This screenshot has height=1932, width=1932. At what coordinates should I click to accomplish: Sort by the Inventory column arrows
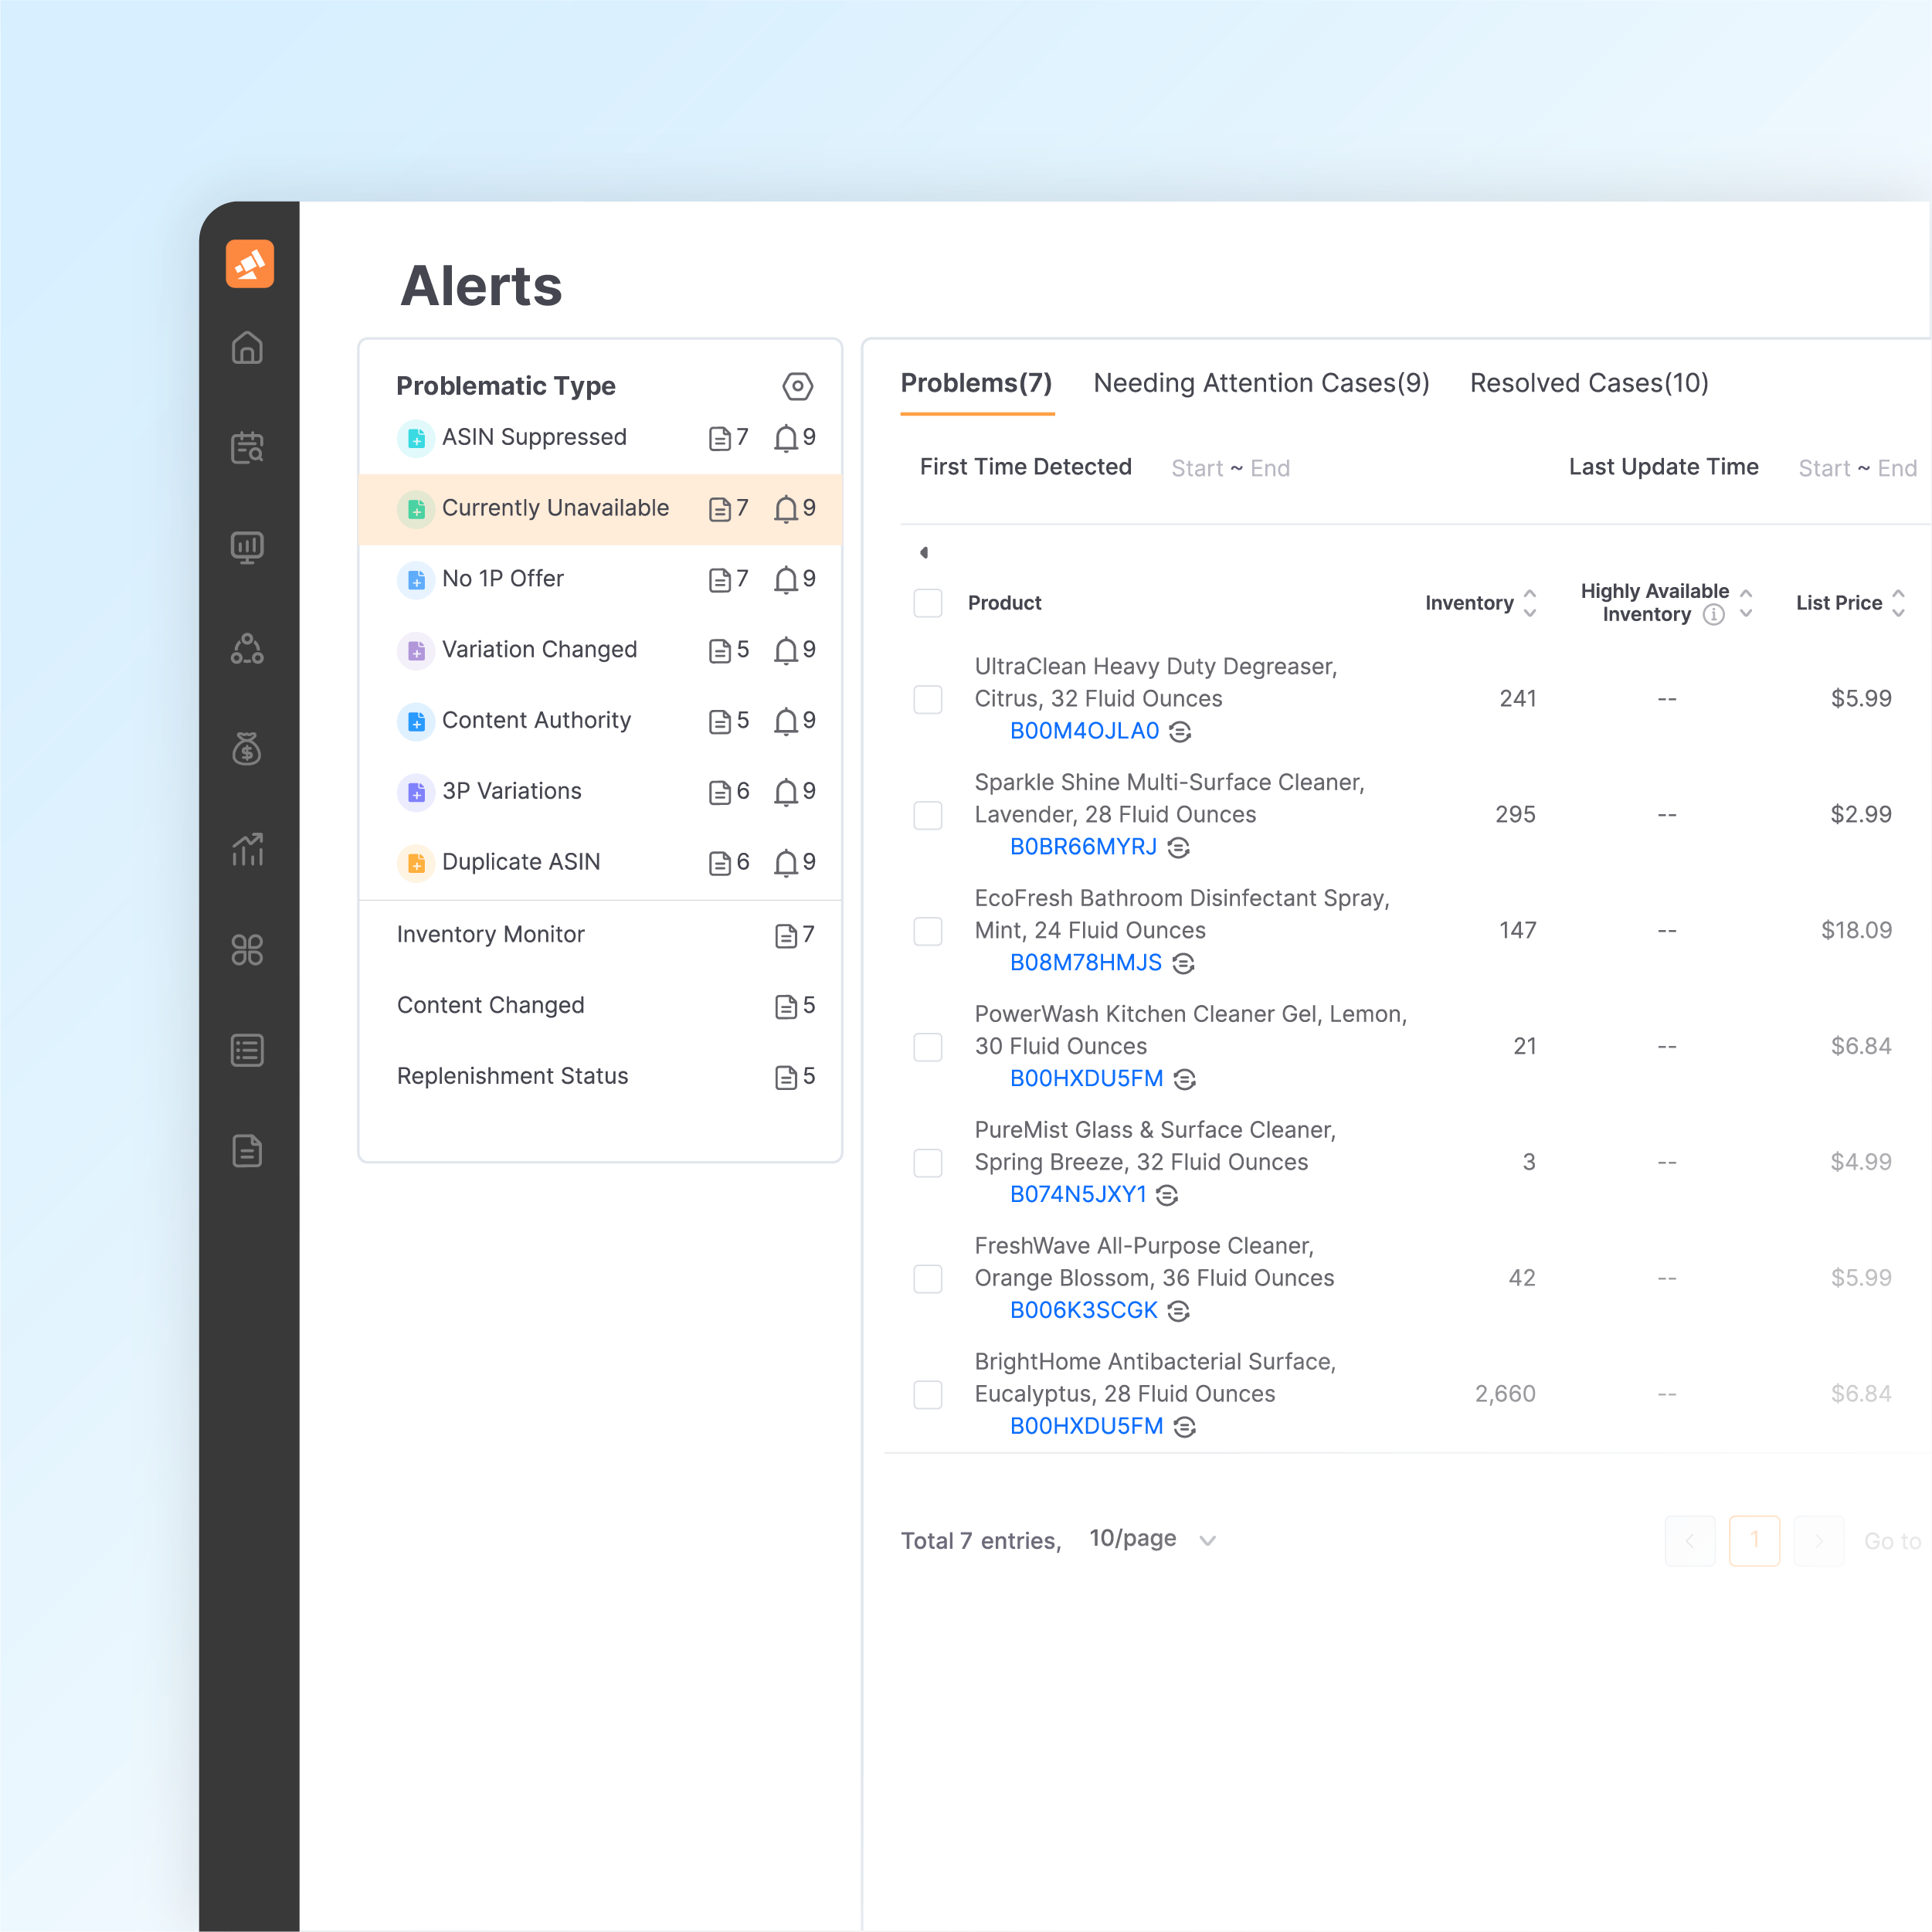point(1529,603)
